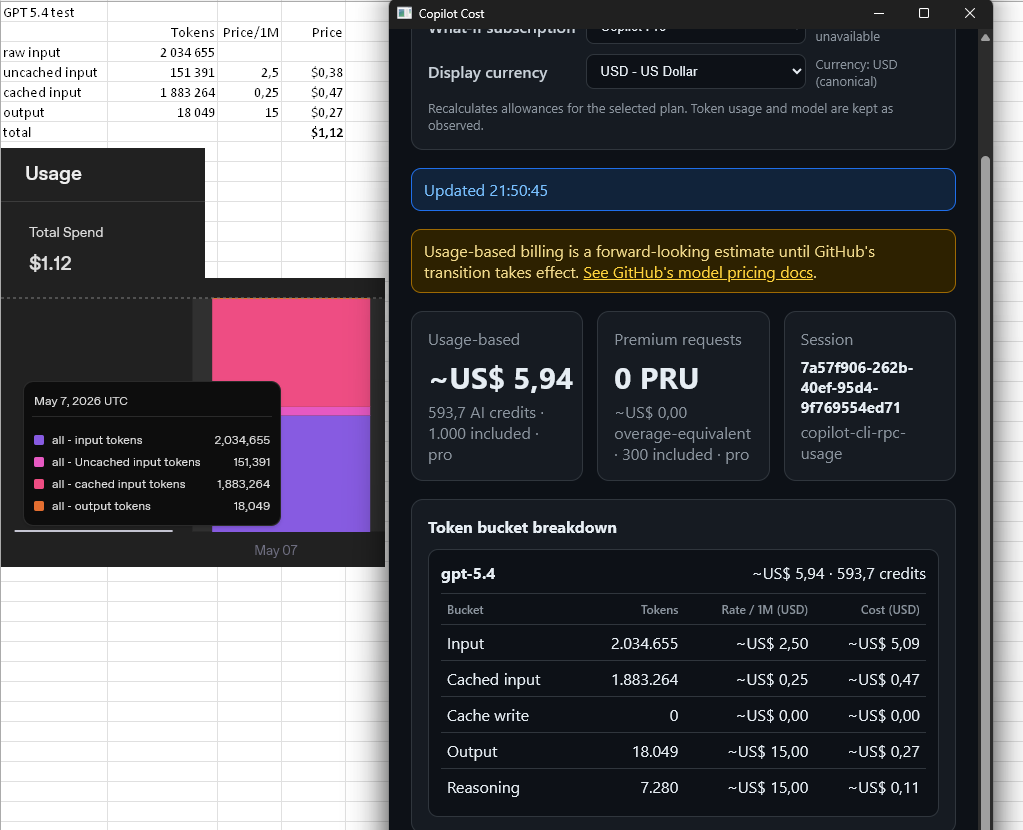The height and width of the screenshot is (830, 1023).
Task: Select the cell with 151 391
Action: click(x=162, y=72)
